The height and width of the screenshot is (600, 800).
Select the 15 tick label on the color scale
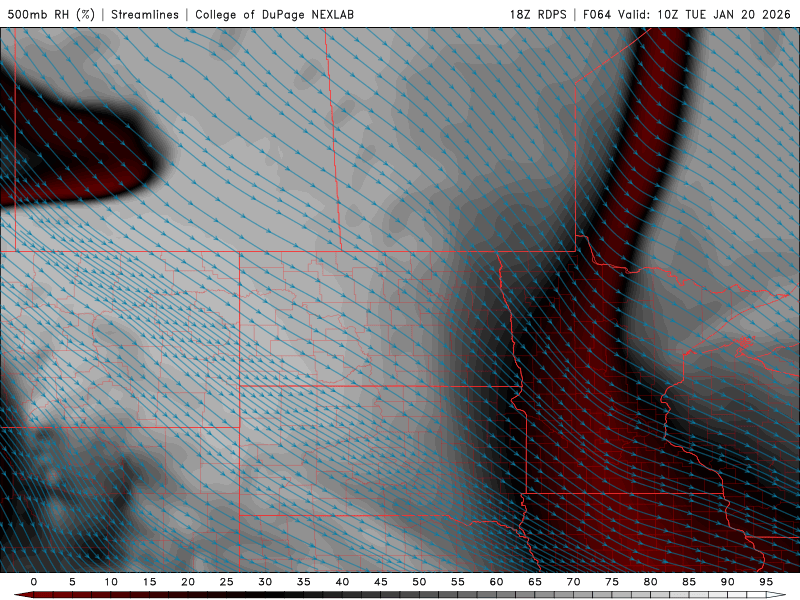[x=149, y=582]
